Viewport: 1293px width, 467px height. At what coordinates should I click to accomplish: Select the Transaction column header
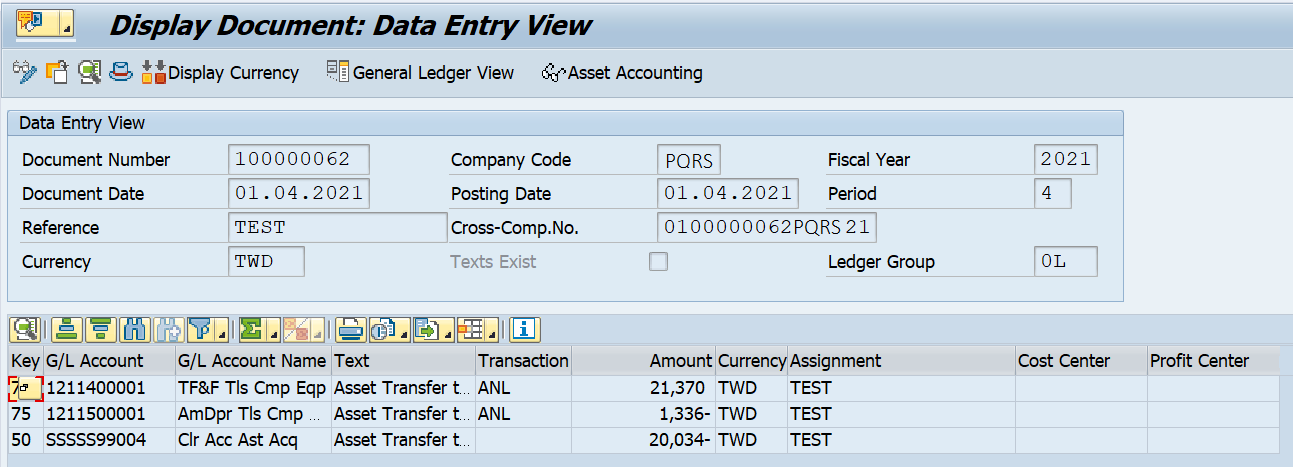point(523,361)
